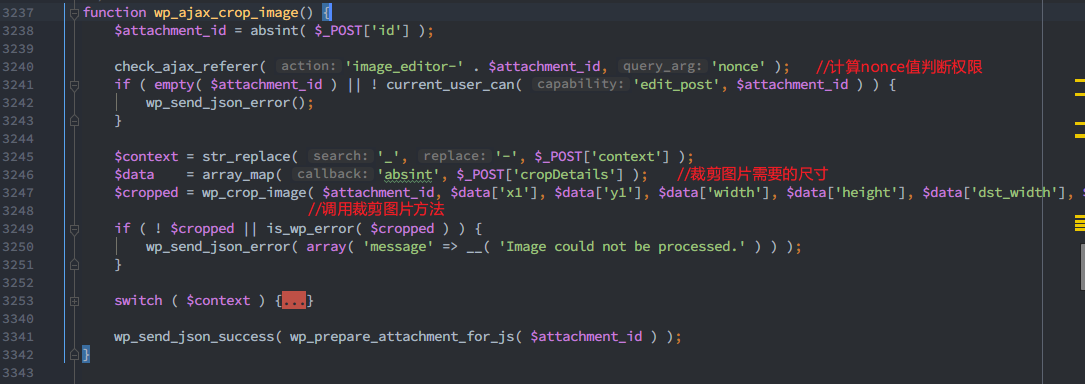1085x384 pixels.
Task: Click line number 3240 in gutter
Action: 18,66
